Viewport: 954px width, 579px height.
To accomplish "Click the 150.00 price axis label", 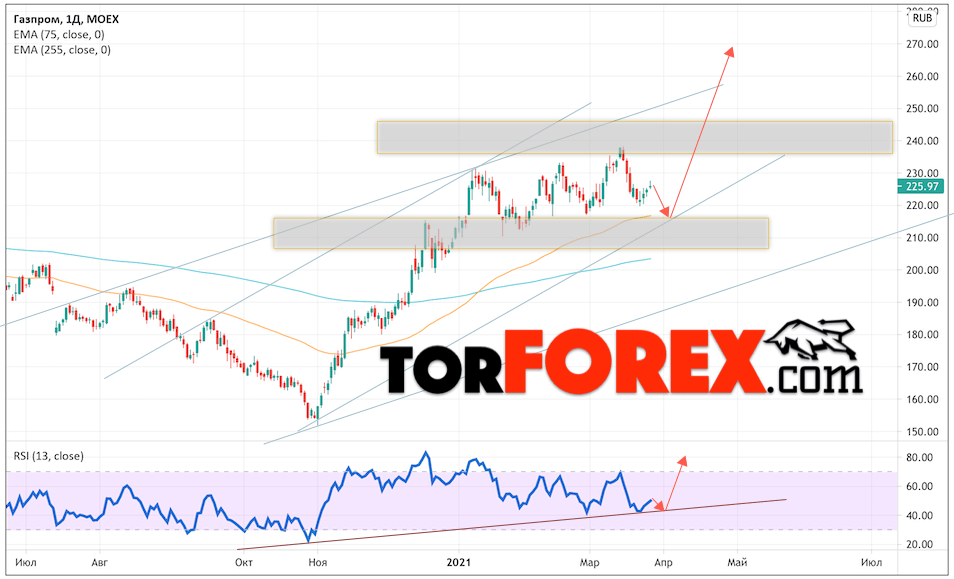I will click(922, 431).
